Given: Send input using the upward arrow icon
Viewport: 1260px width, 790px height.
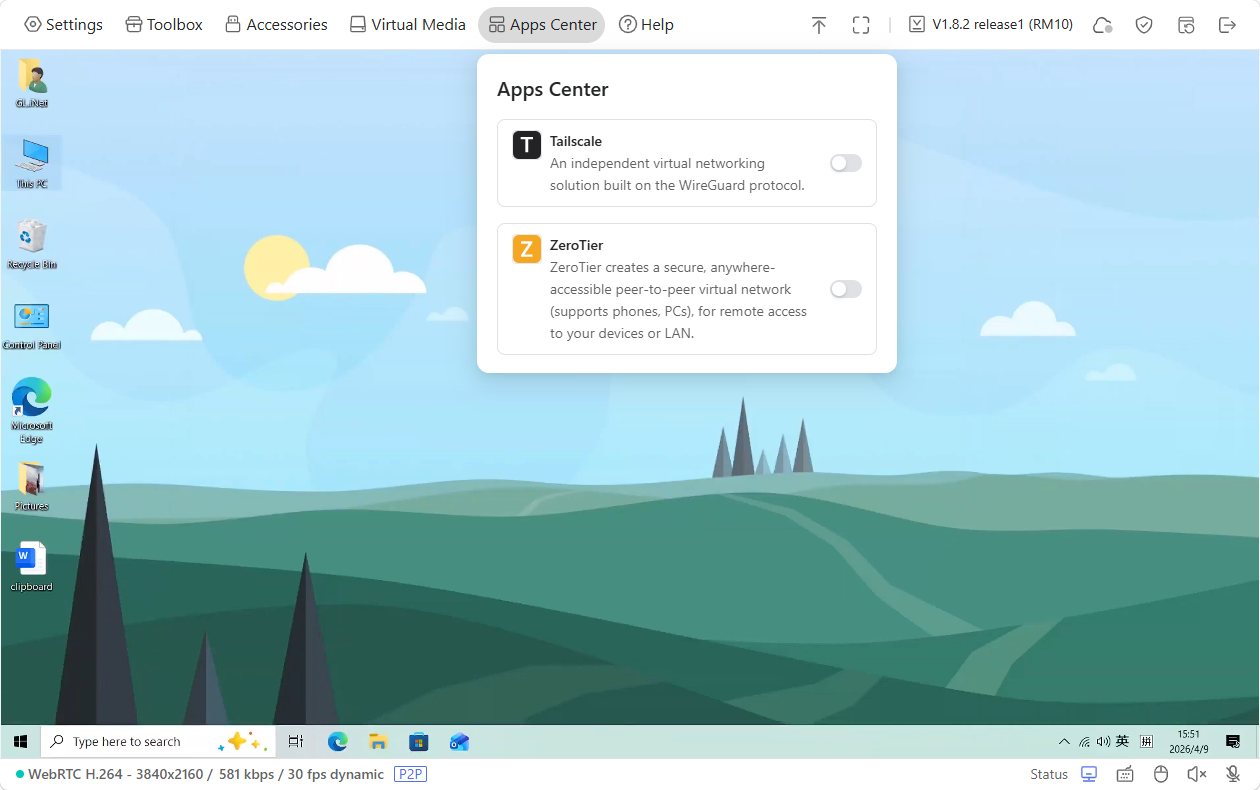Looking at the screenshot, I should [x=819, y=24].
